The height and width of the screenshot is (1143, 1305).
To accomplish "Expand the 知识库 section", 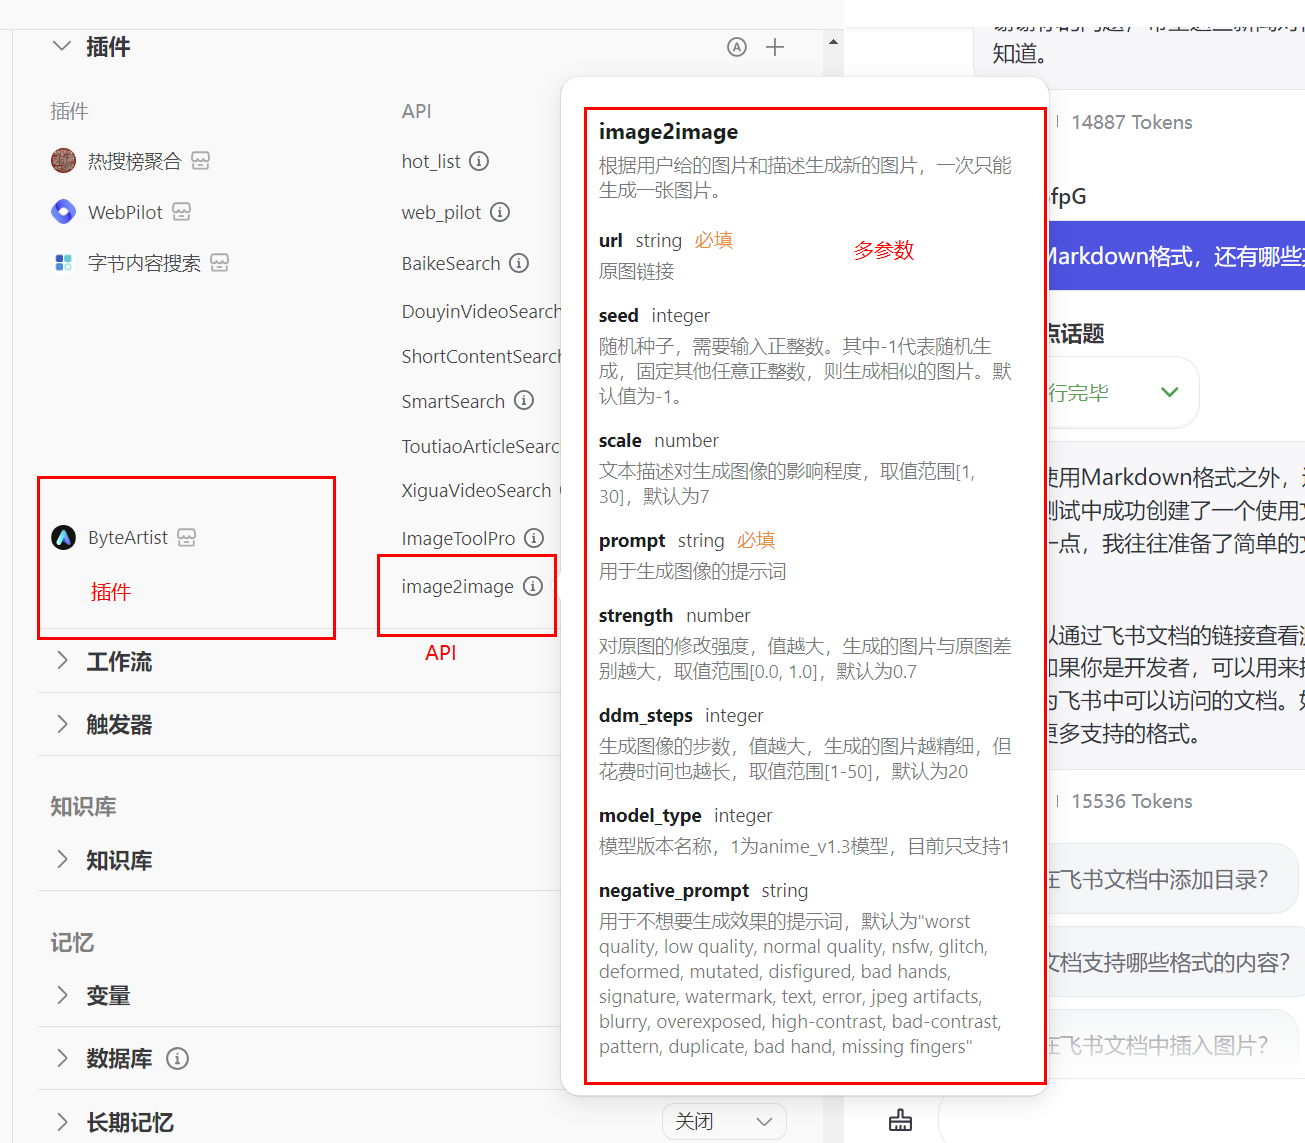I will point(62,860).
